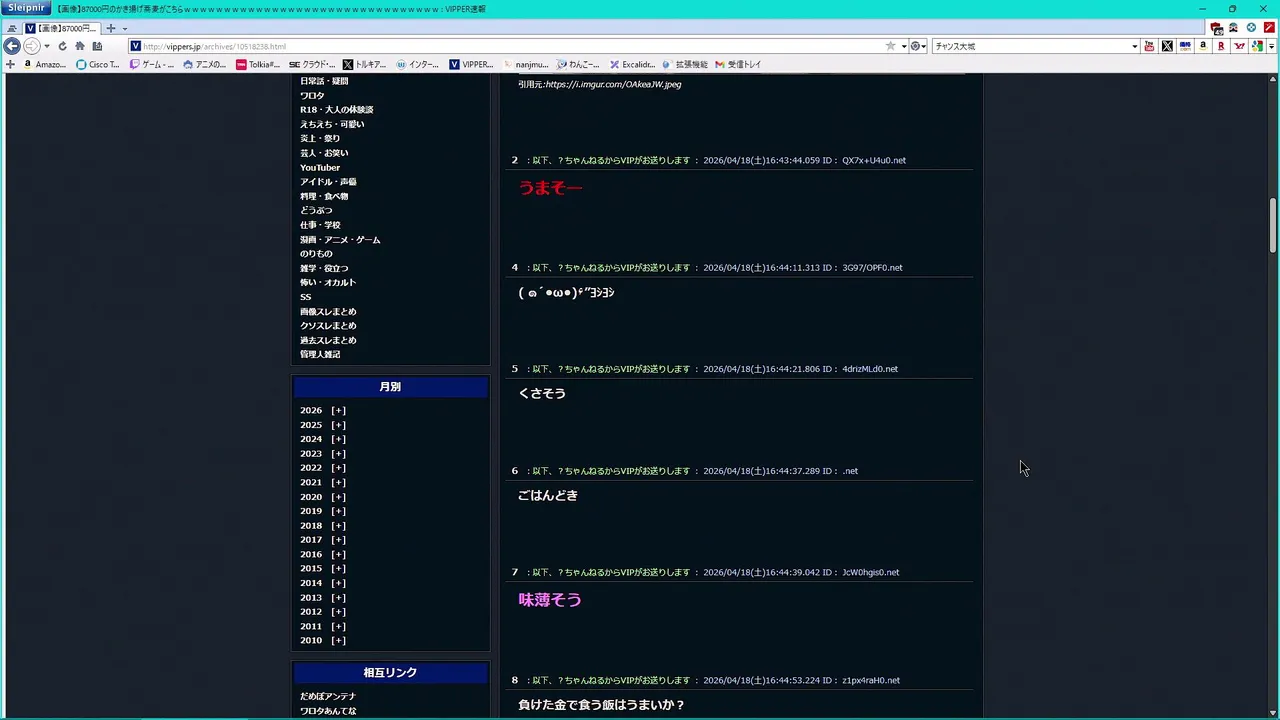Screen dimensions: 1280x720
Task: Click the 45 badge icon in the top right
Action: pos(1216,28)
